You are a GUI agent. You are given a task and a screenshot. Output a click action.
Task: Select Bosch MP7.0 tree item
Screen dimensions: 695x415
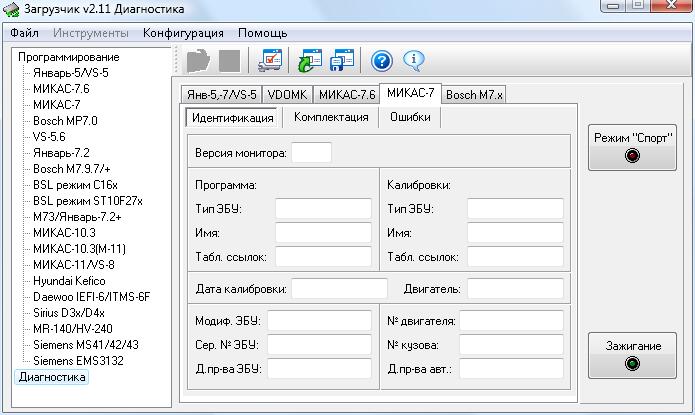65,121
